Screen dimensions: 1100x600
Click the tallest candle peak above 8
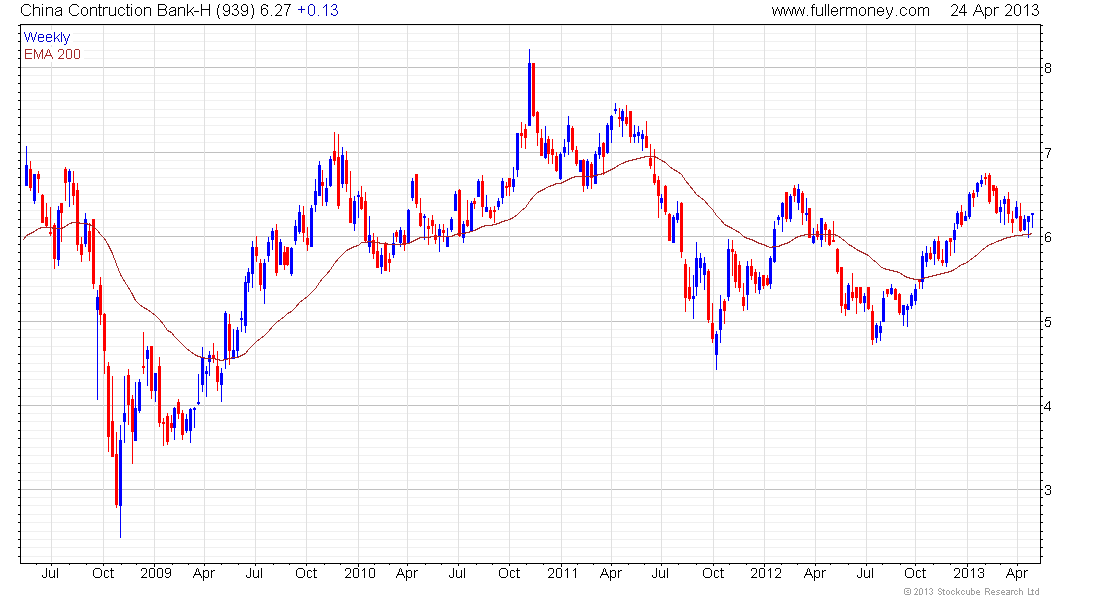pos(530,88)
